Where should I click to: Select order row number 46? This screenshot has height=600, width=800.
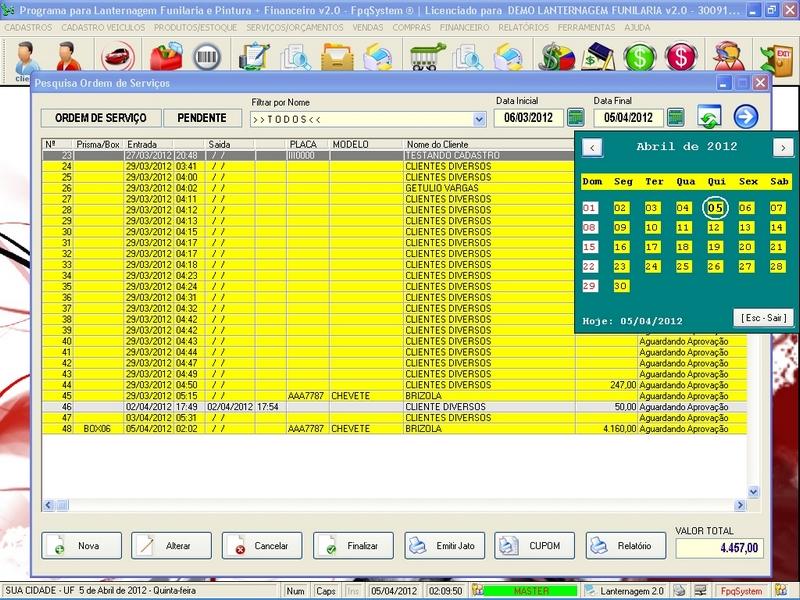coord(300,407)
